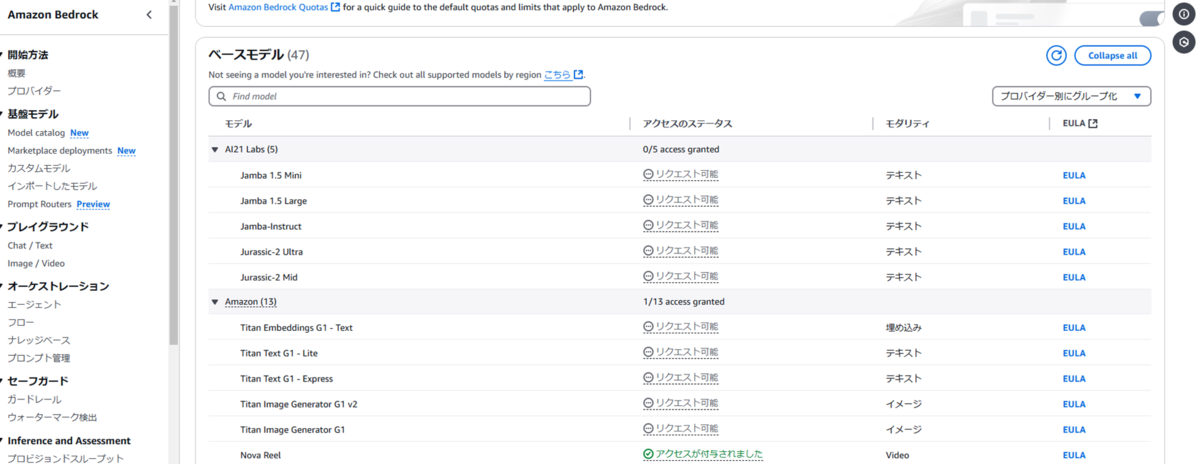This screenshot has width=1200, height=464.
Task: Open the こちら supported models link
Action: point(558,75)
